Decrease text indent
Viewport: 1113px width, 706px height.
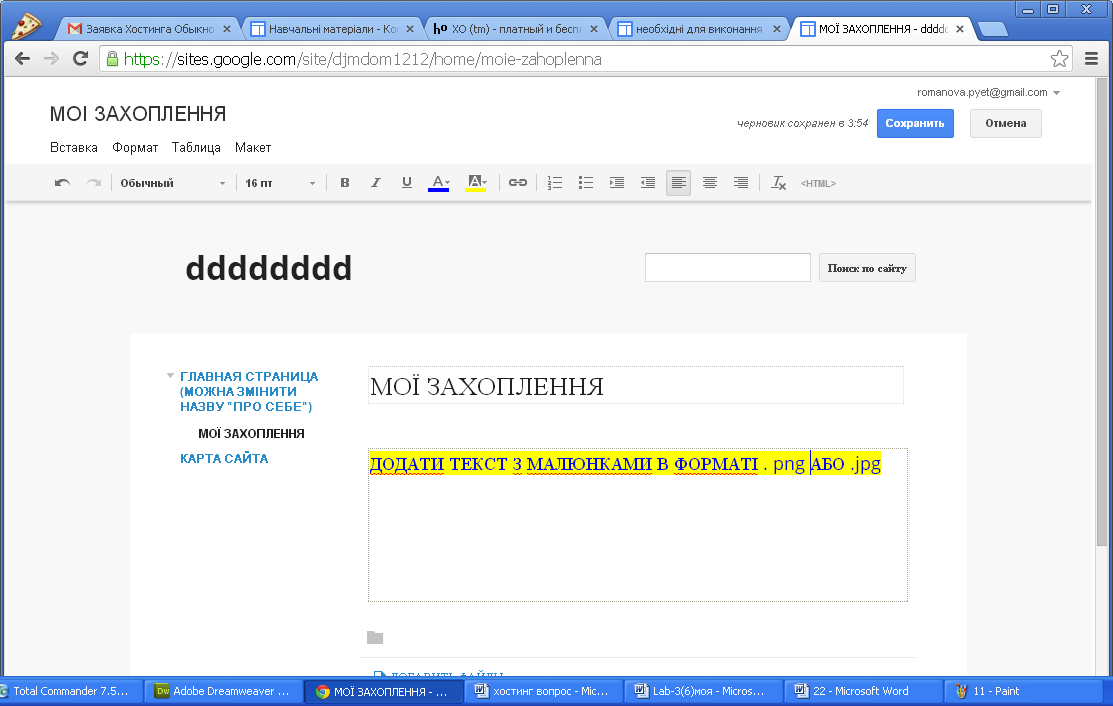[647, 183]
